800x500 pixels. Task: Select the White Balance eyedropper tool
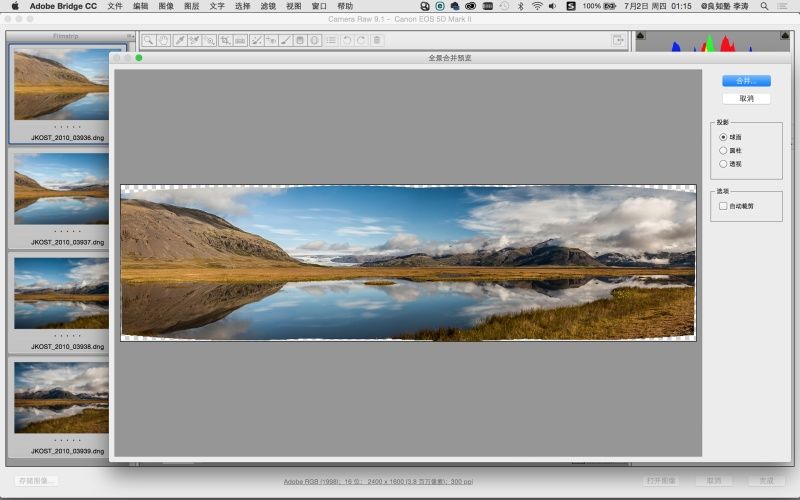pos(179,40)
